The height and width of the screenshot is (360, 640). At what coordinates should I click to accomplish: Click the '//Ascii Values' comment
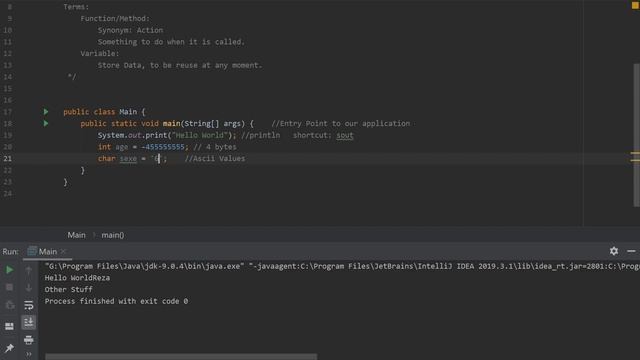(x=215, y=158)
